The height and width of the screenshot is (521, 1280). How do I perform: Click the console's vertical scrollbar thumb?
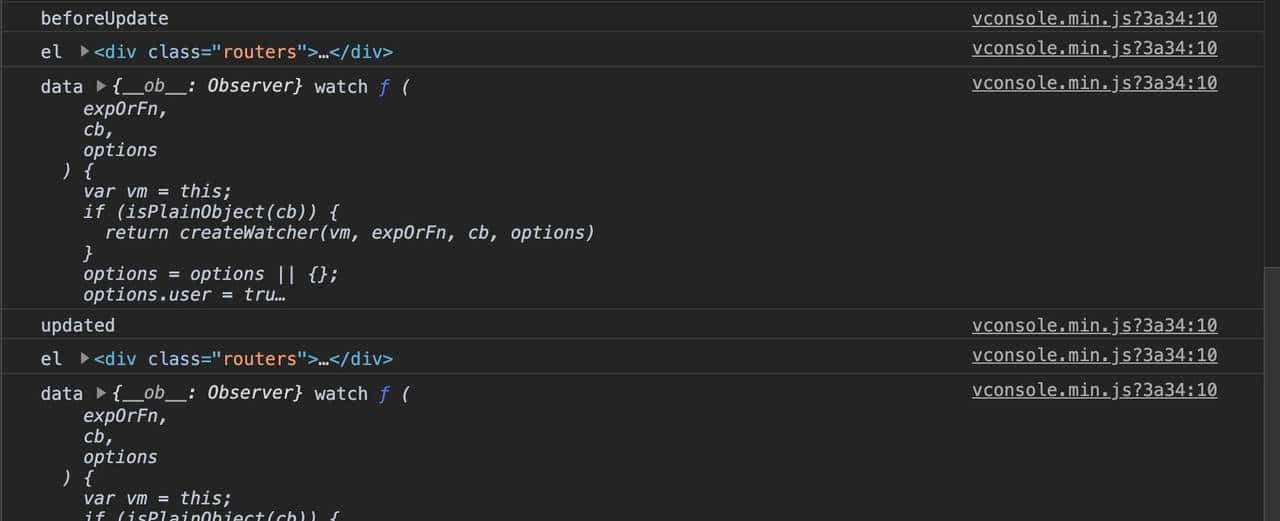[1271, 390]
